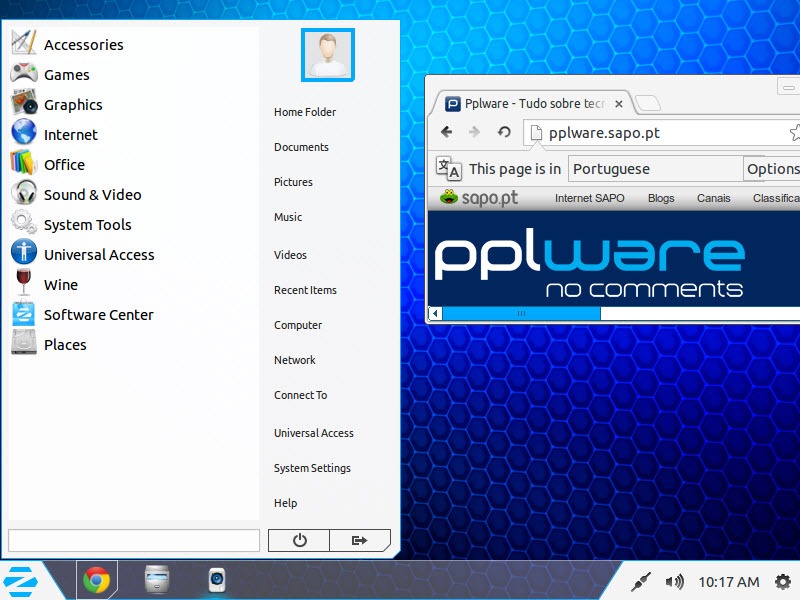800x600 pixels.
Task: Click the Chrome forward arrow
Action: coord(474,132)
